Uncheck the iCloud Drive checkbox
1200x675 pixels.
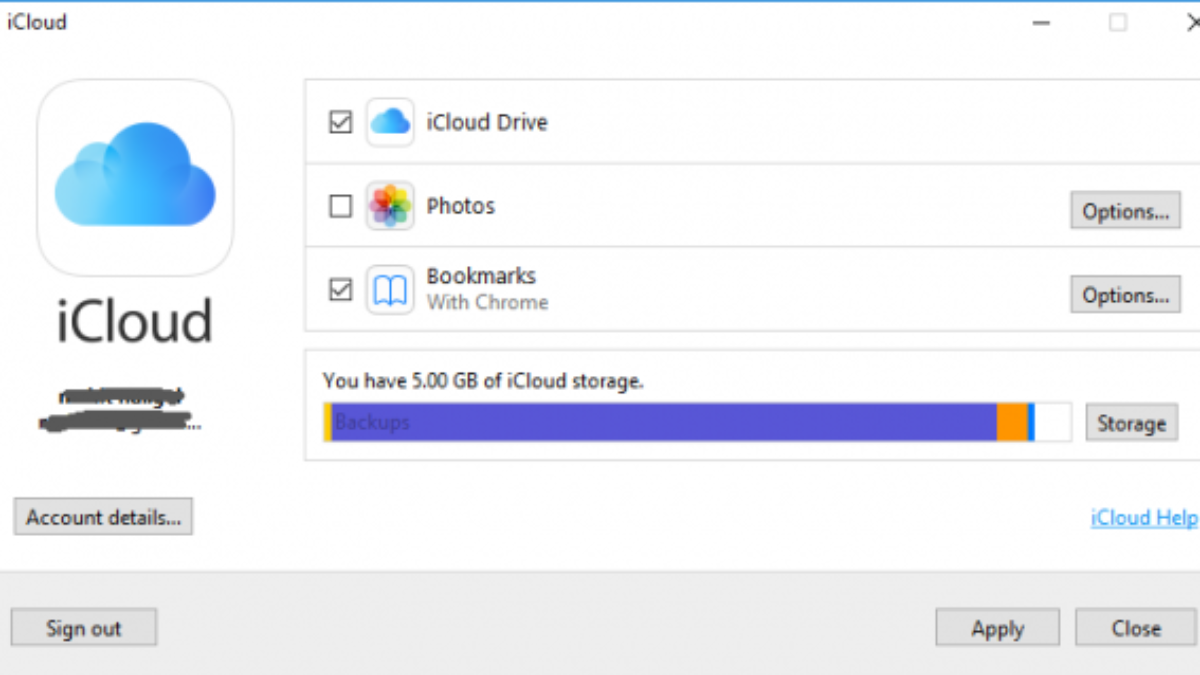tap(341, 123)
